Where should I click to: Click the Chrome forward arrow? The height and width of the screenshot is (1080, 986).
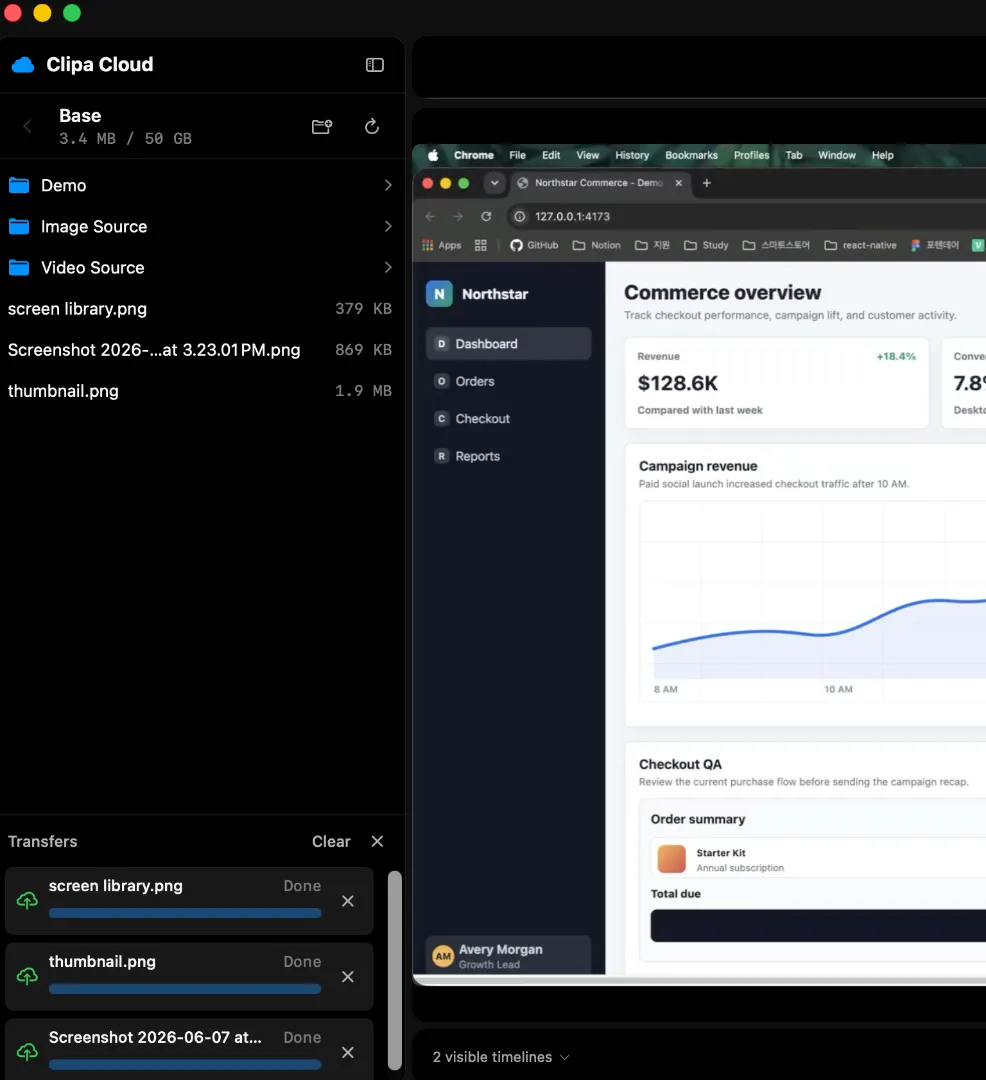click(x=458, y=217)
